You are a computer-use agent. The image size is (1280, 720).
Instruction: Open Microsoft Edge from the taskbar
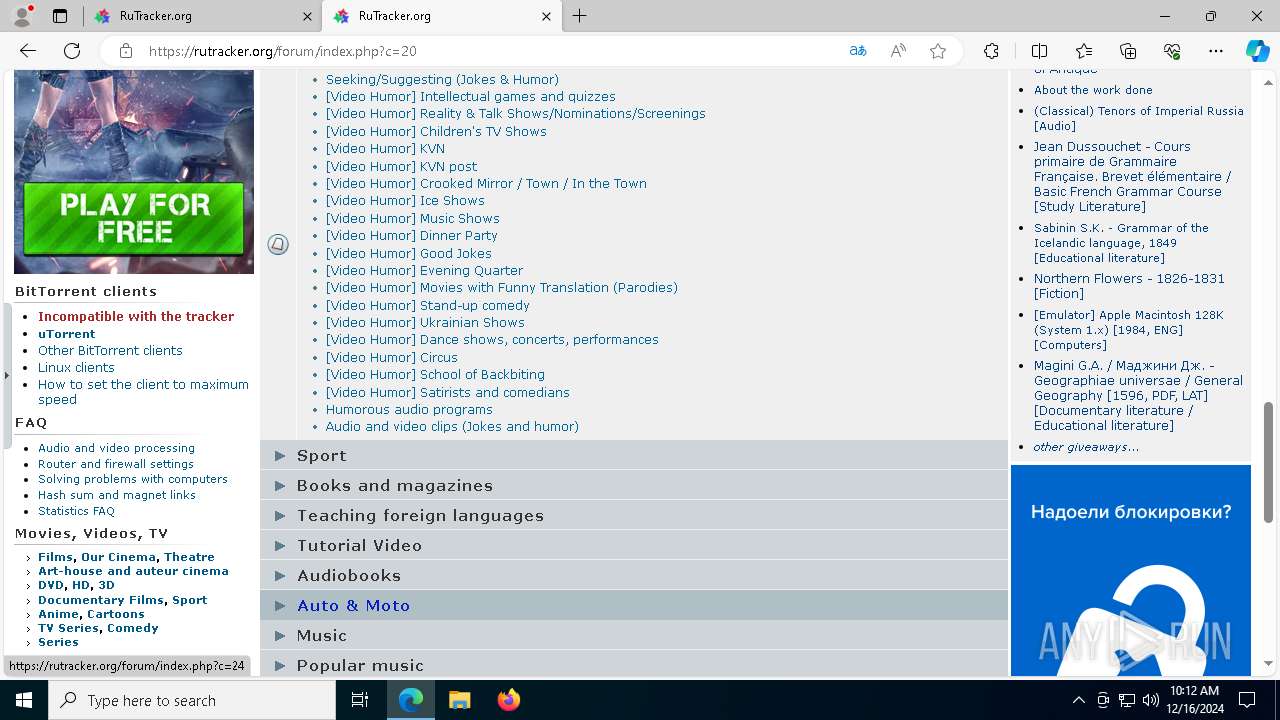click(411, 700)
